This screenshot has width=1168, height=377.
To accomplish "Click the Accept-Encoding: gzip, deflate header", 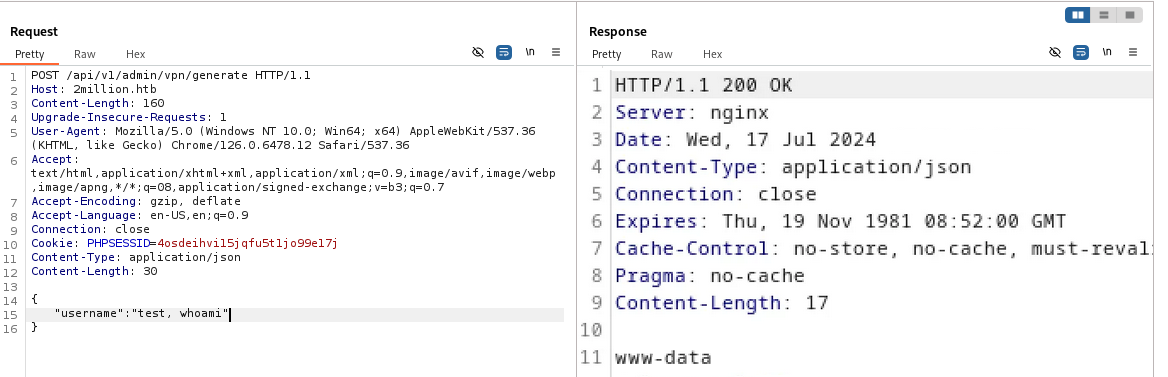I will 136,201.
